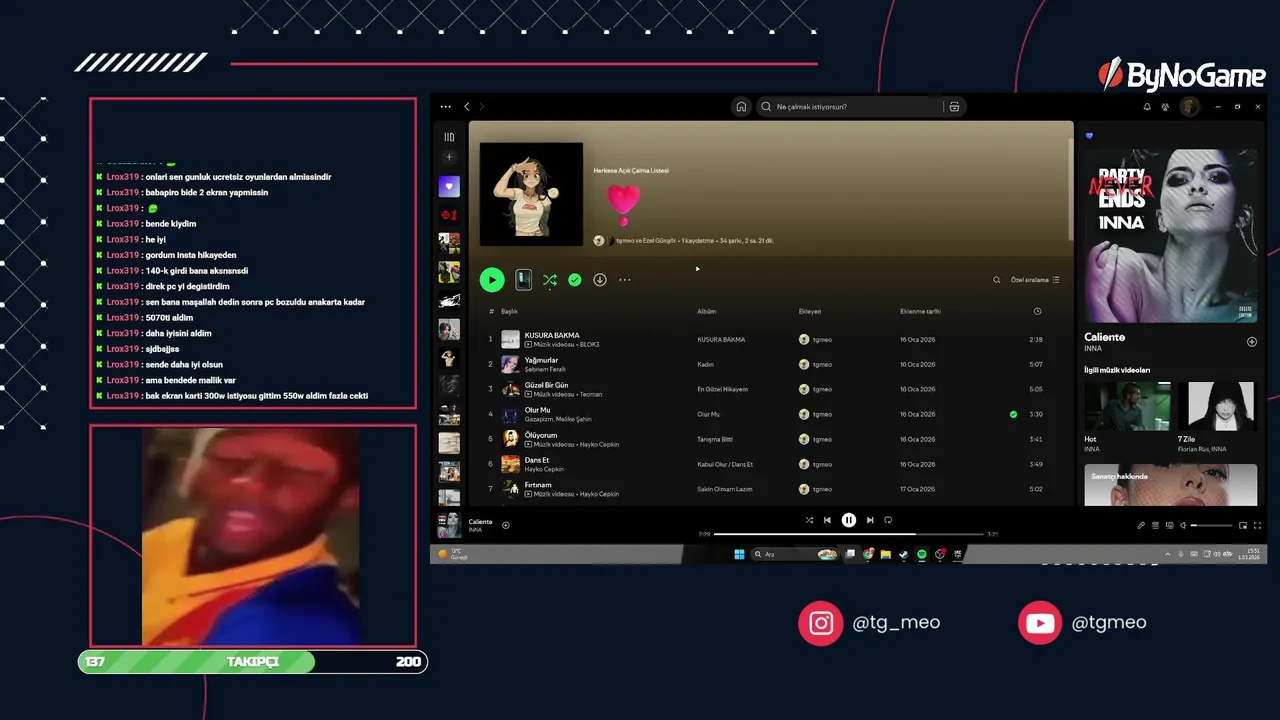This screenshot has width=1280, height=720.
Task: Click the Windows taskbar 'Ara' search box
Action: (795, 554)
